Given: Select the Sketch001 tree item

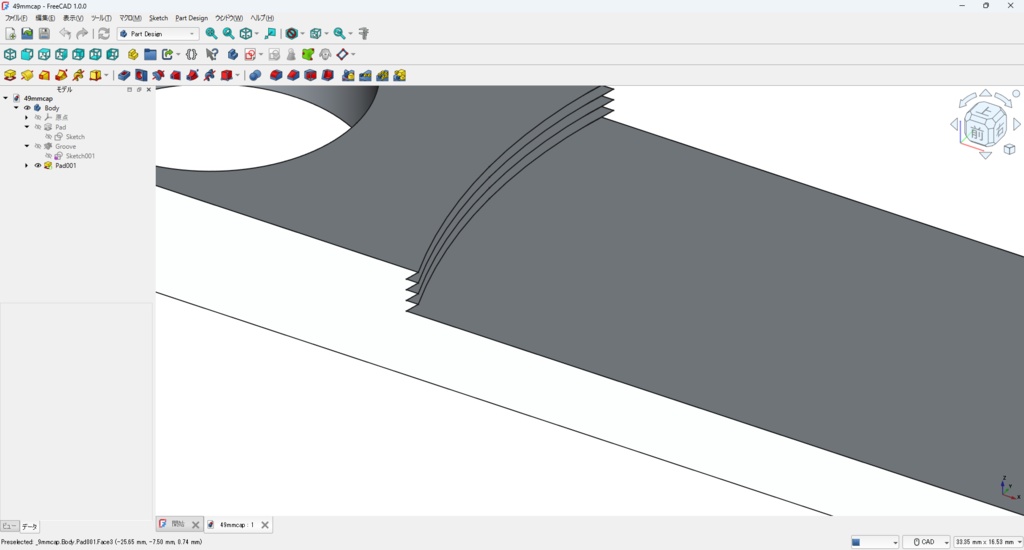Looking at the screenshot, I should [x=80, y=156].
